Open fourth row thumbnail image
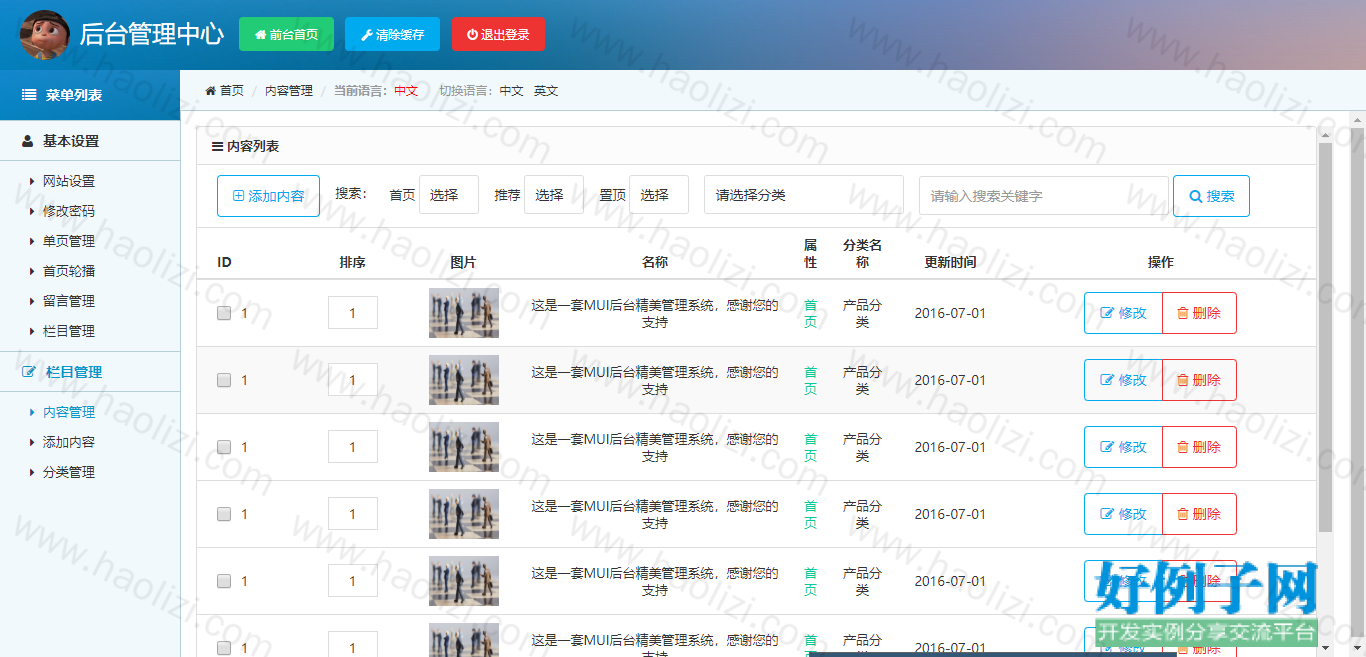 click(464, 514)
